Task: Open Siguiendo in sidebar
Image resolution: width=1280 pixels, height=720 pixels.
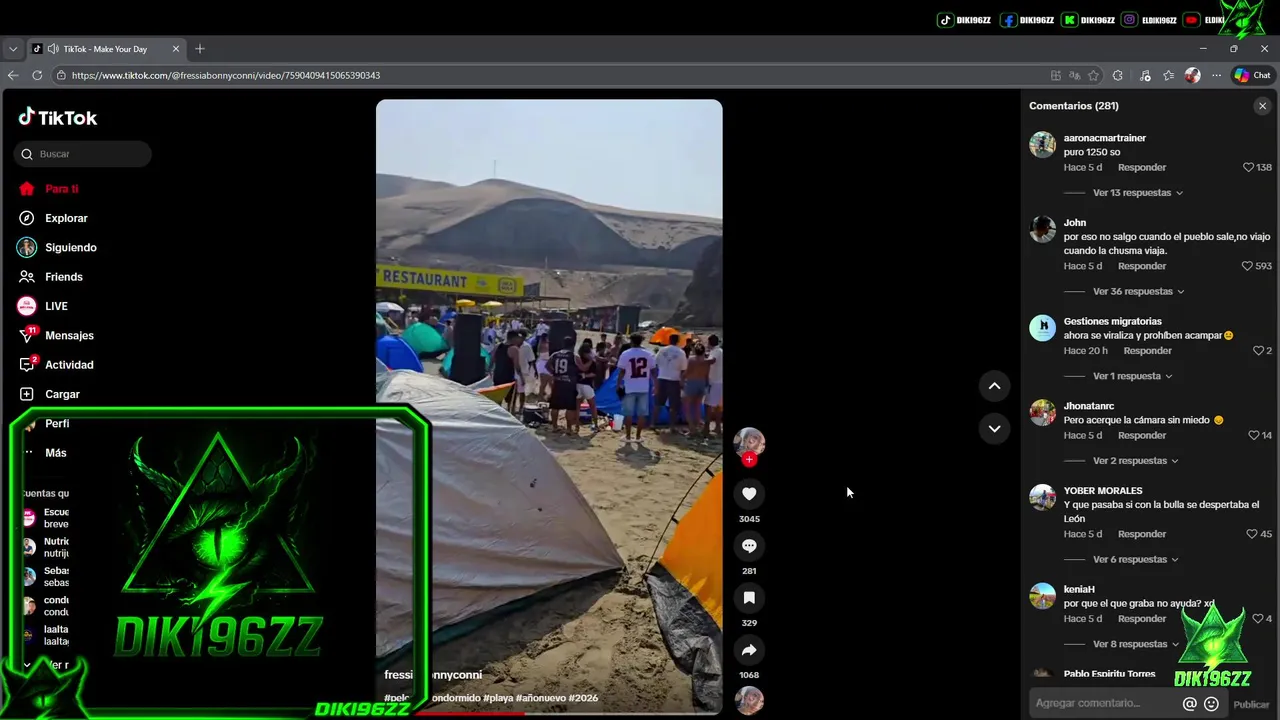Action: pyautogui.click(x=70, y=247)
